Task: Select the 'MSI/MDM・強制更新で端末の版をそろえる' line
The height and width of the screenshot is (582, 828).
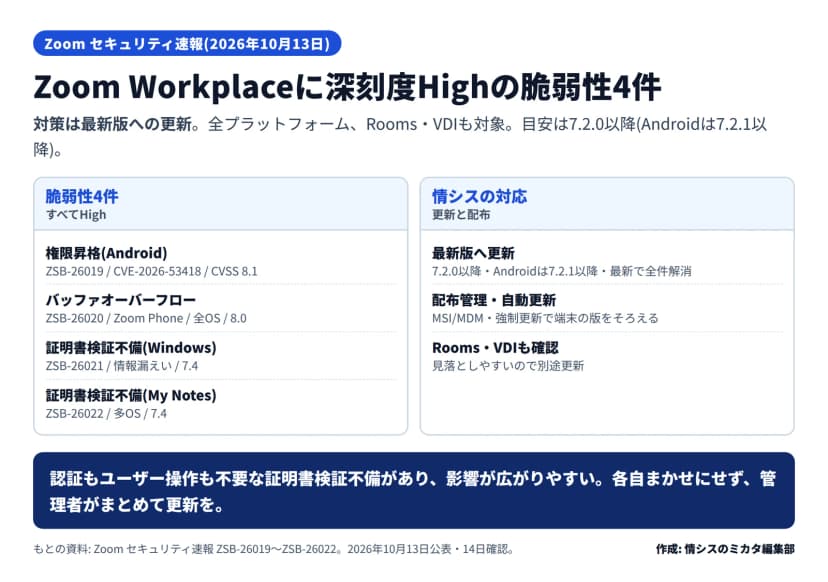Action: coord(545,318)
